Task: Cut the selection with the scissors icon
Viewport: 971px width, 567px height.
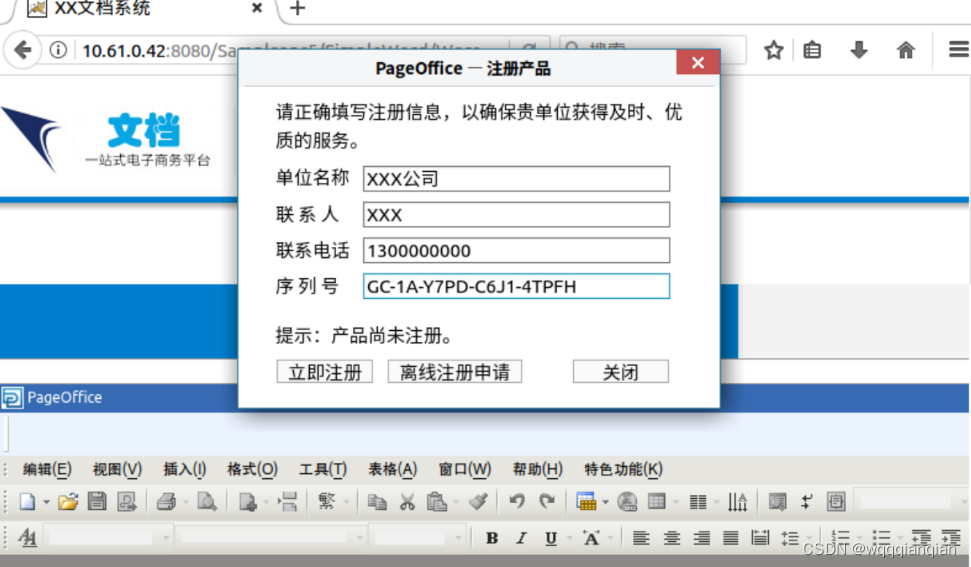Action: click(407, 501)
